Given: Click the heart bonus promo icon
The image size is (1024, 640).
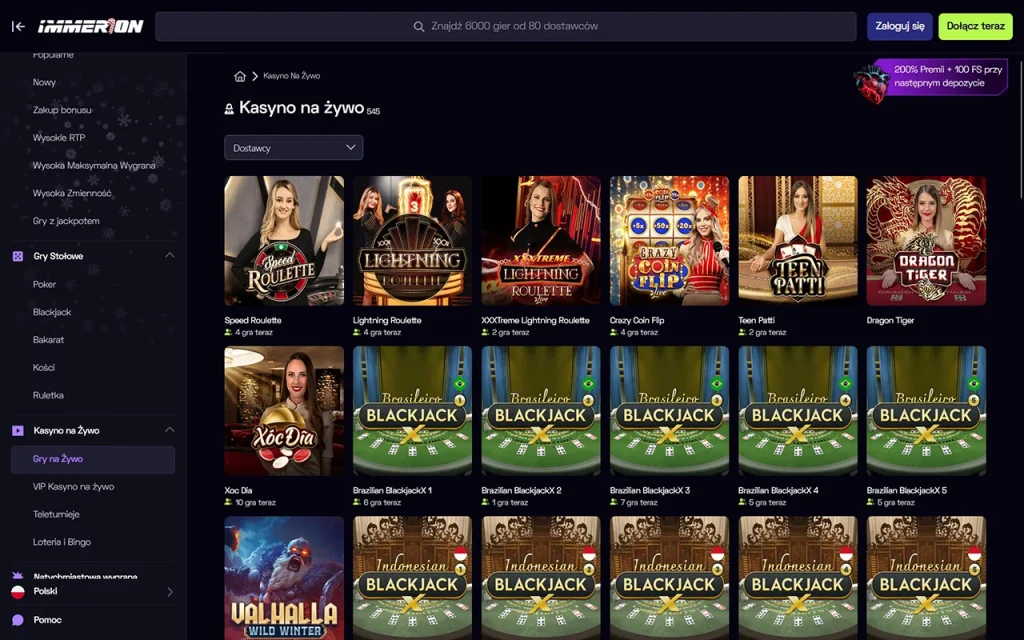Looking at the screenshot, I should [872, 84].
